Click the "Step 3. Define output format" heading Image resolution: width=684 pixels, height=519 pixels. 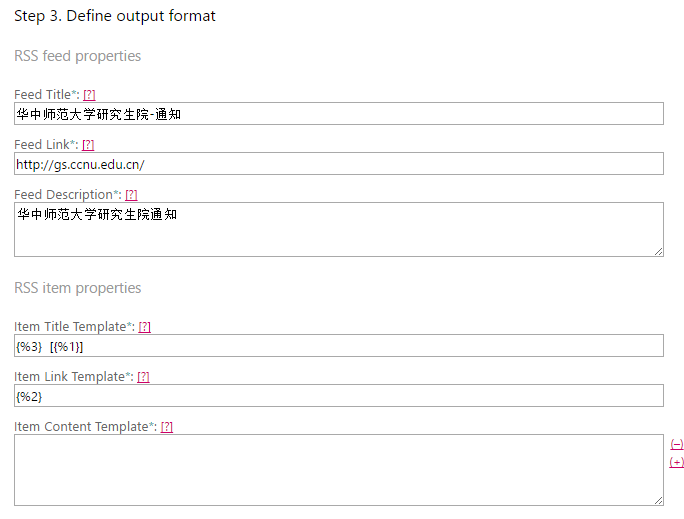point(115,16)
